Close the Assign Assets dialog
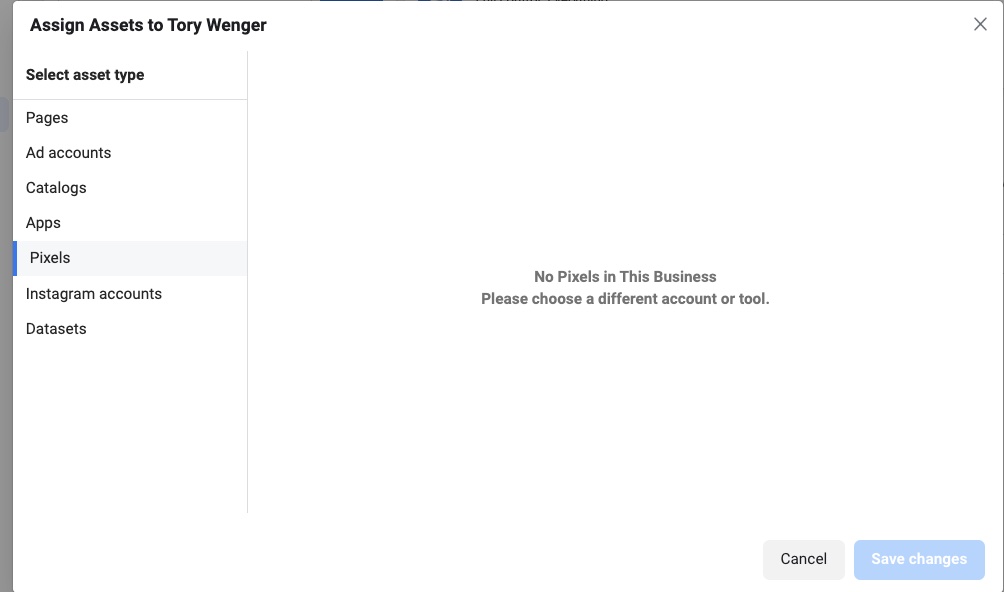The height and width of the screenshot is (592, 1004). point(980,25)
